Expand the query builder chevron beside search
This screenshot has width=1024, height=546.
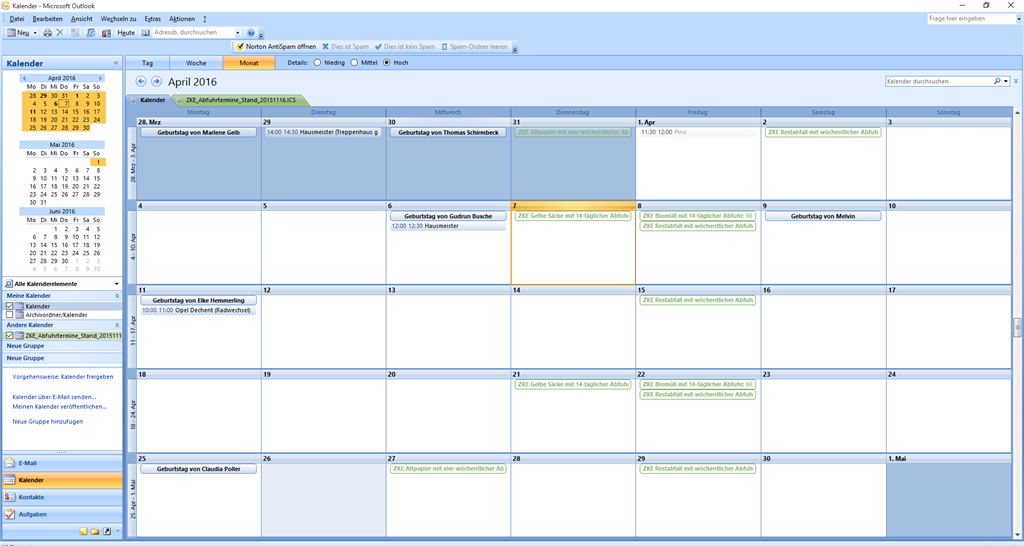[x=1016, y=81]
